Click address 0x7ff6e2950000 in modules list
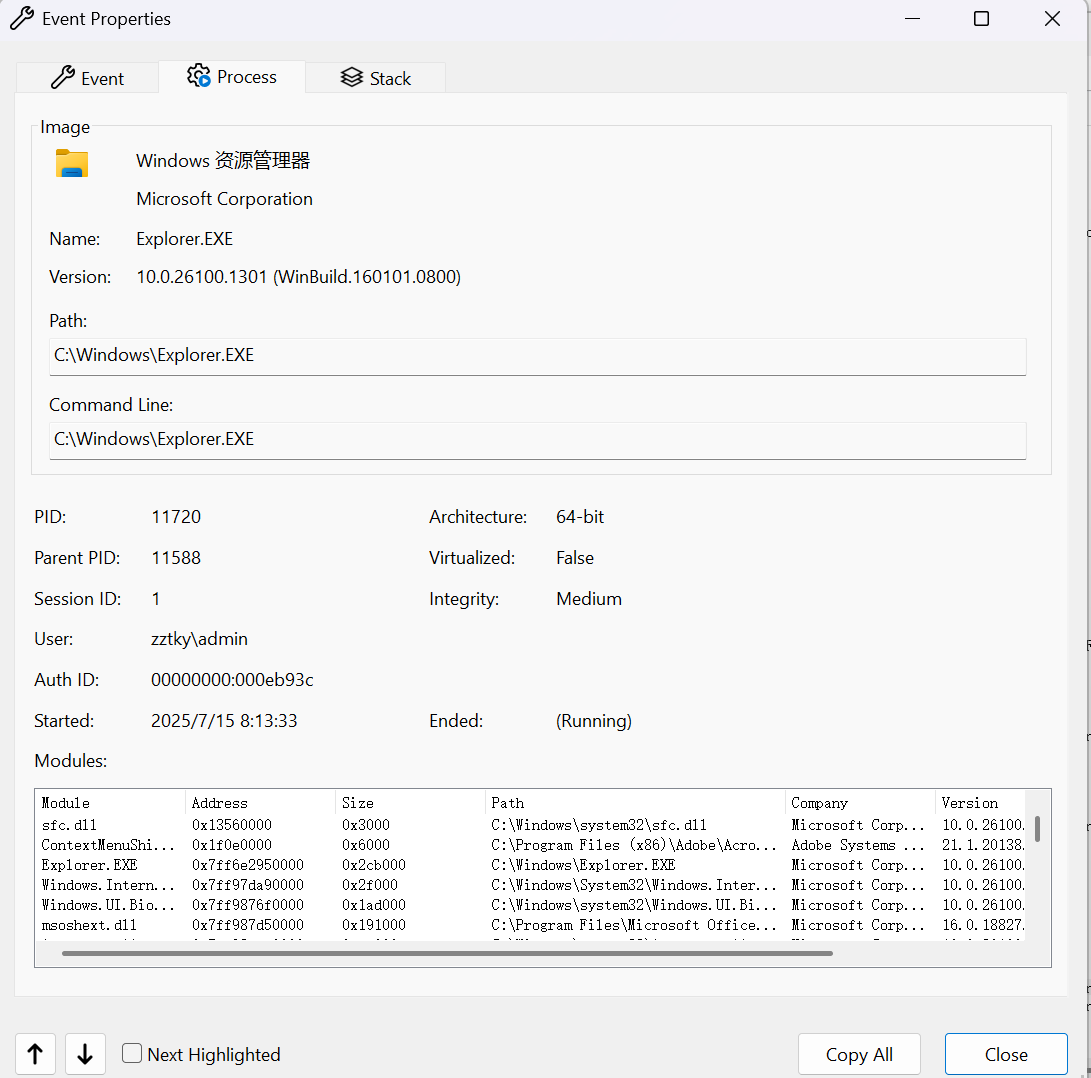Screen dimensions: 1091x1078 tap(248, 865)
